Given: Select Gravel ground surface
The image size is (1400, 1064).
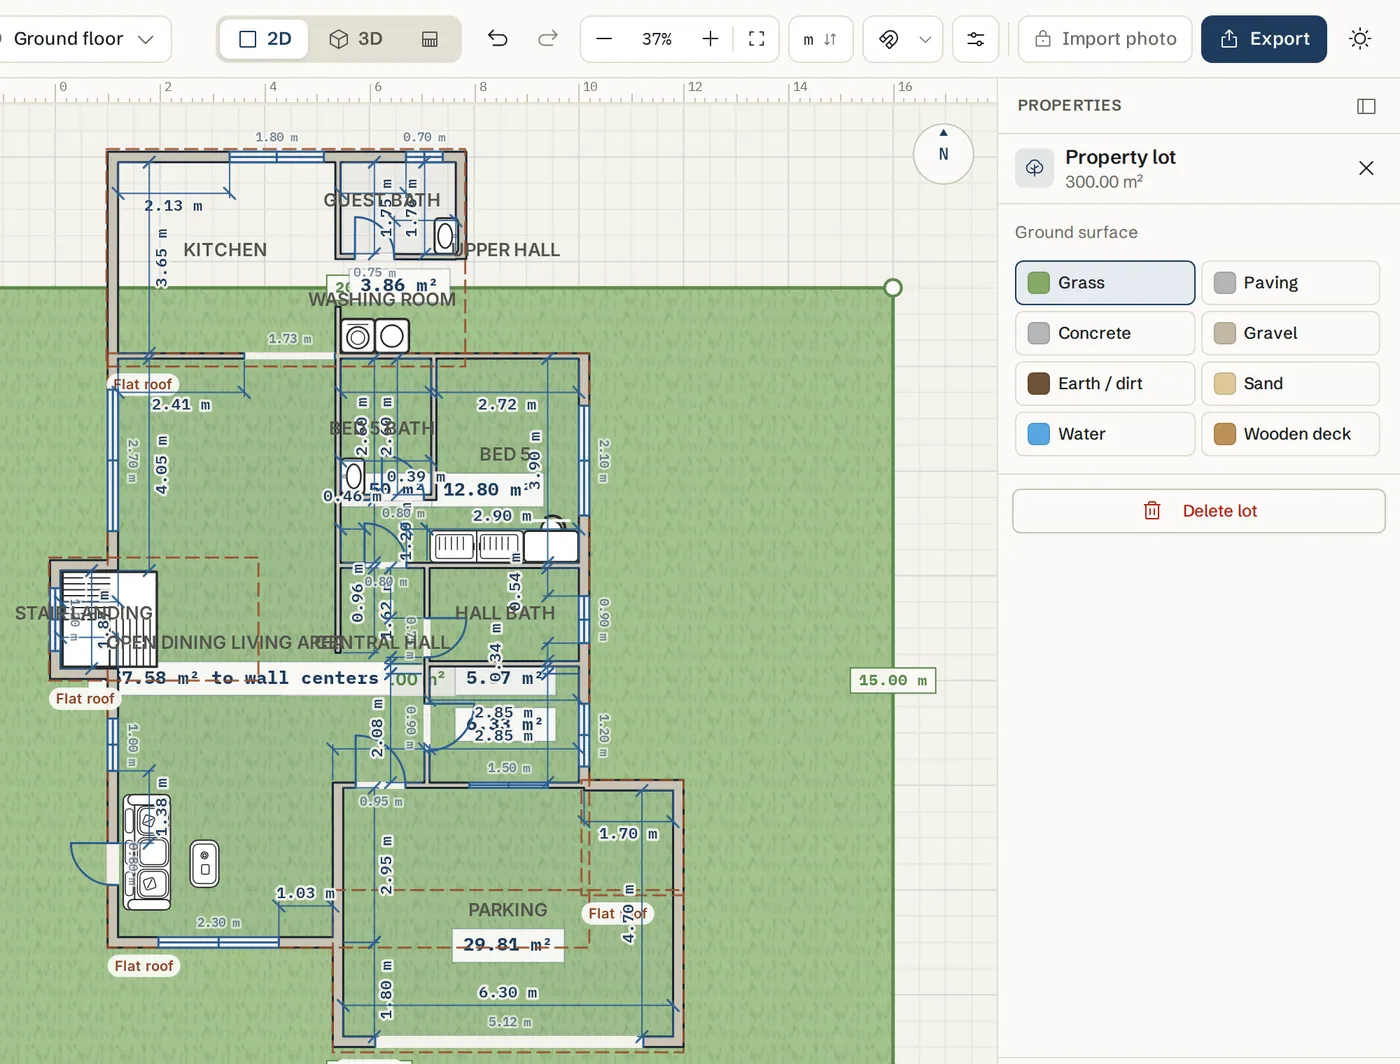Looking at the screenshot, I should 1290,333.
